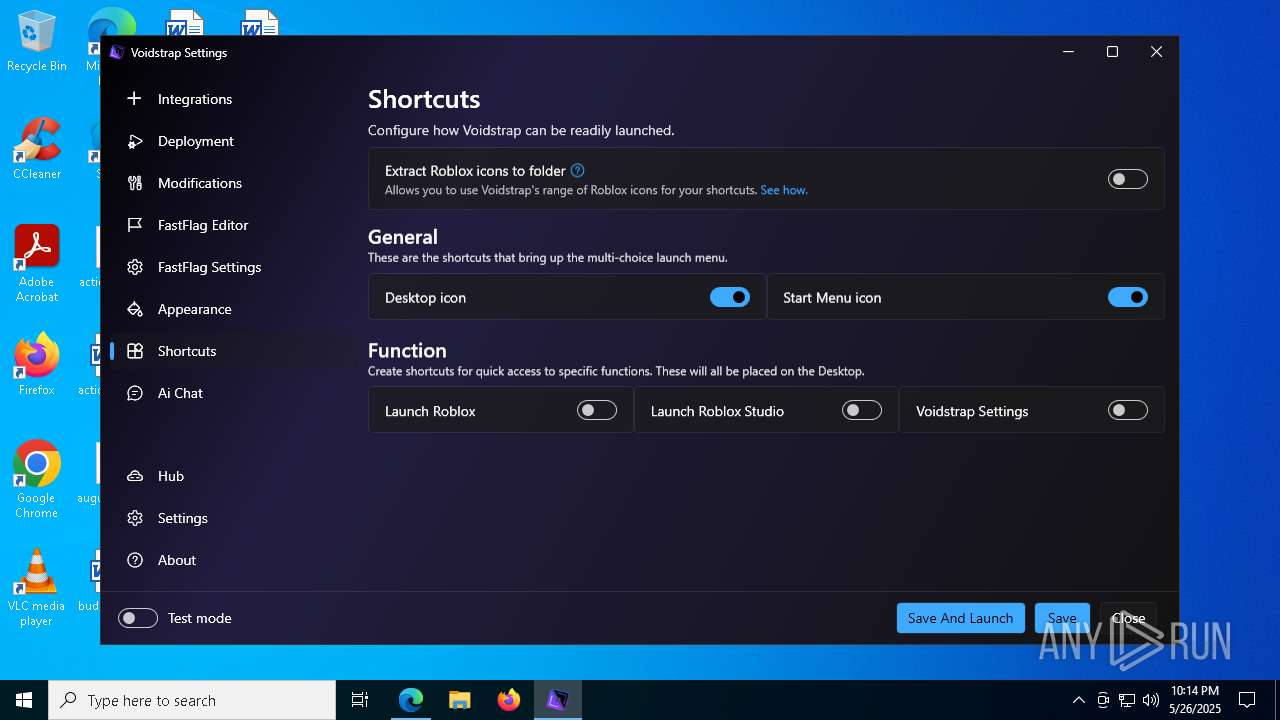The image size is (1280, 720).
Task: Click the Deployment icon in sidebar
Action: coord(135,141)
